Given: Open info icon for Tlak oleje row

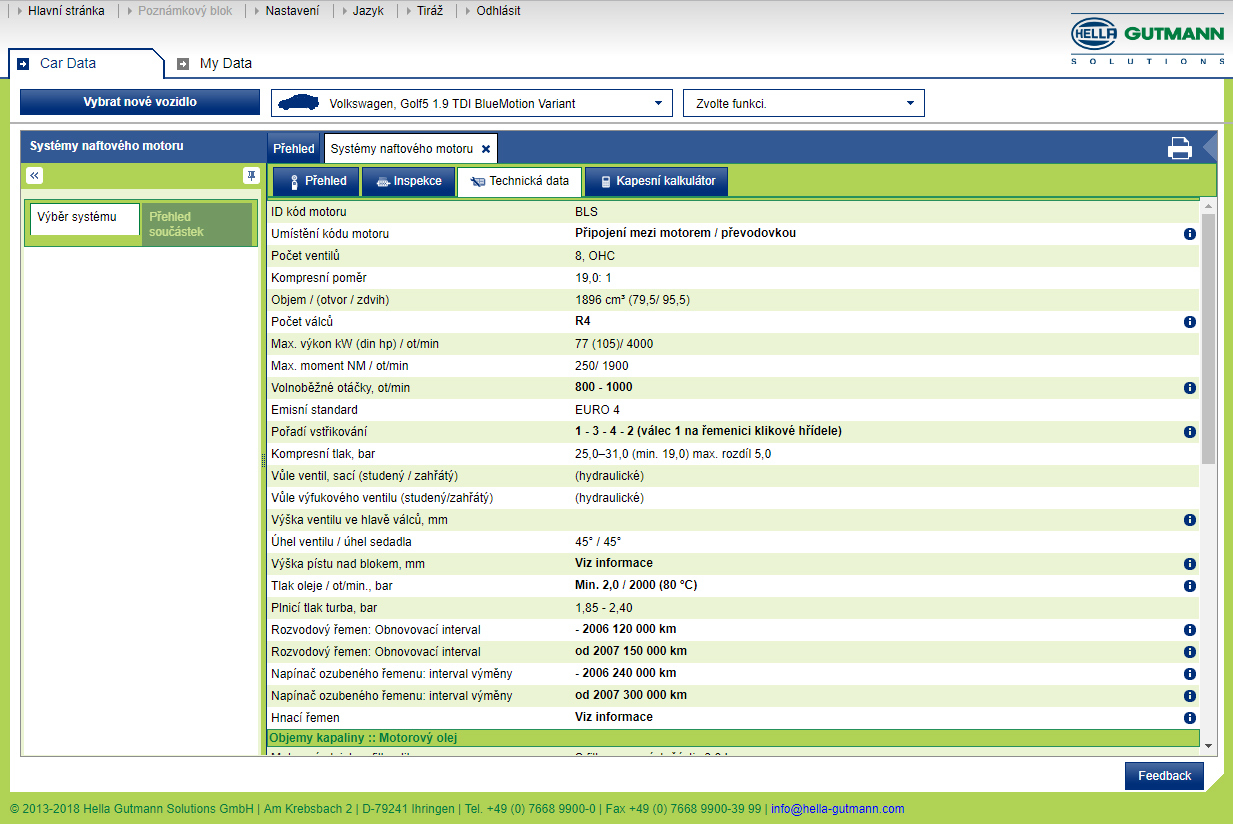Looking at the screenshot, I should 1190,586.
